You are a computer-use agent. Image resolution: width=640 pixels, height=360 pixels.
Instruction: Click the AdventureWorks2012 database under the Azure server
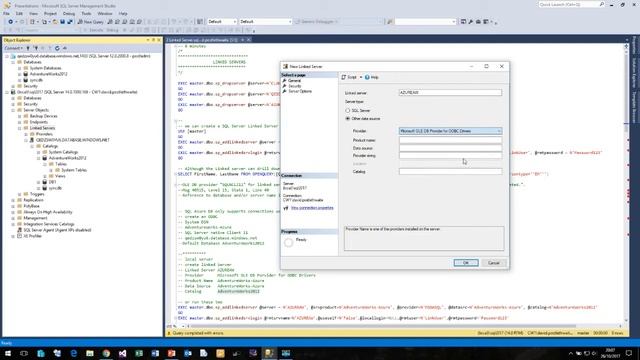[48, 74]
